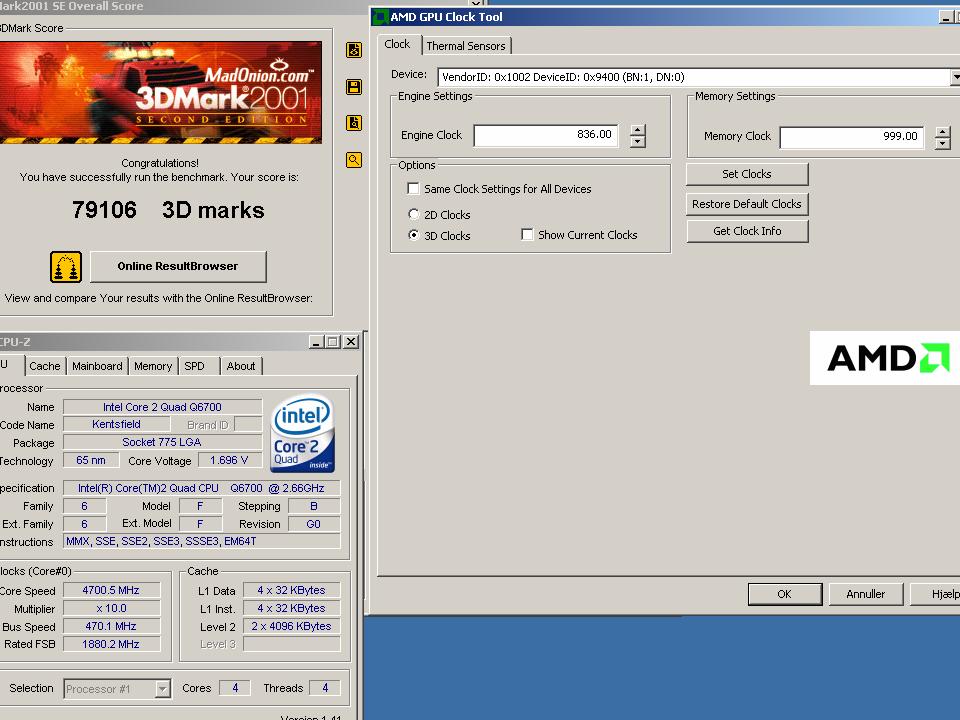960x720 pixels.
Task: Click the Core Voltage value 1.696 V
Action: 229,460
